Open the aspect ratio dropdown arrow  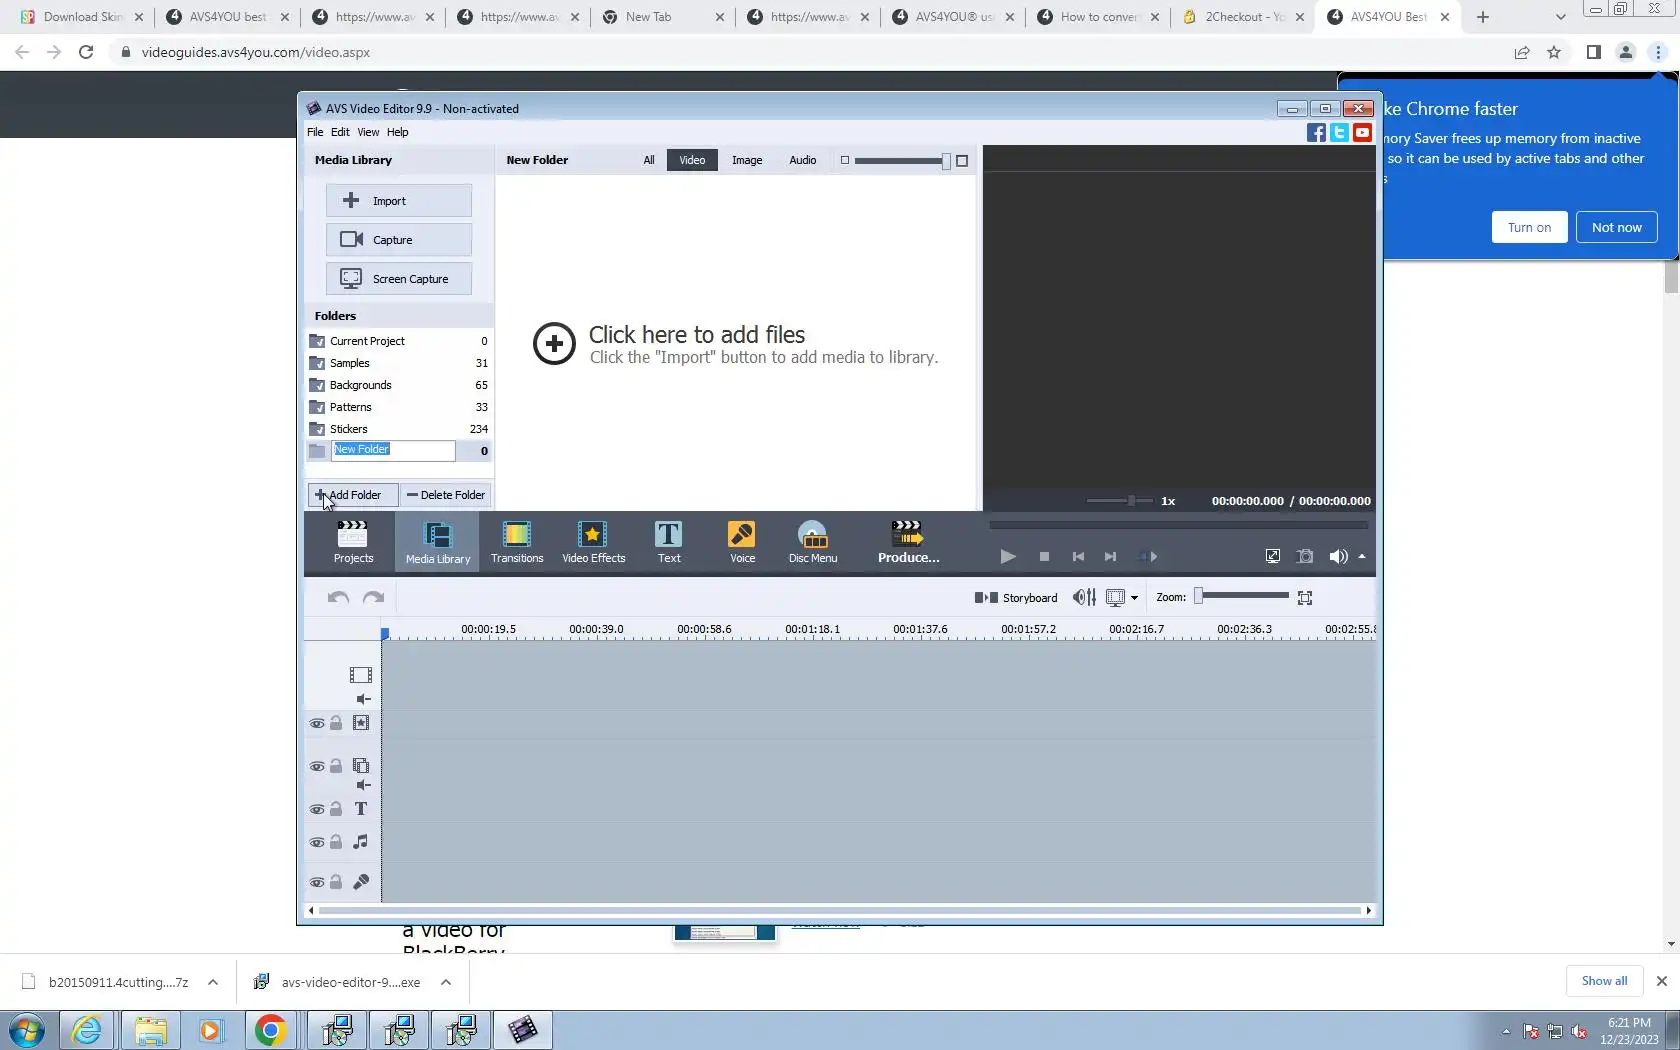point(1134,598)
